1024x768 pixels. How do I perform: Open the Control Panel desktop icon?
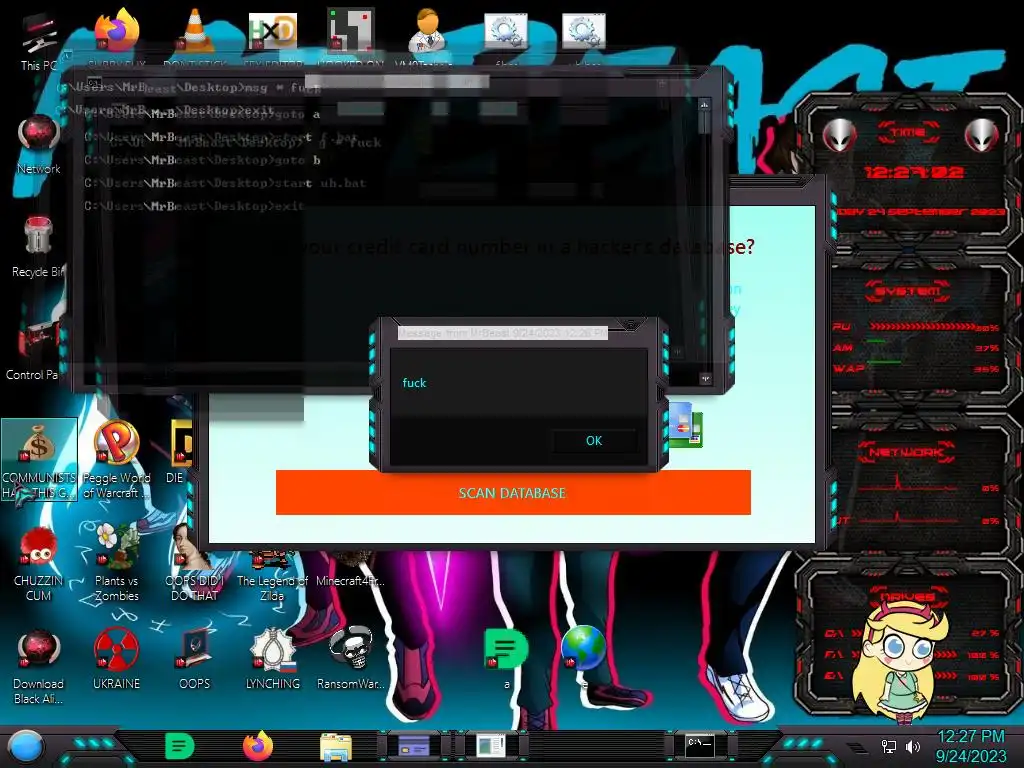(34, 349)
